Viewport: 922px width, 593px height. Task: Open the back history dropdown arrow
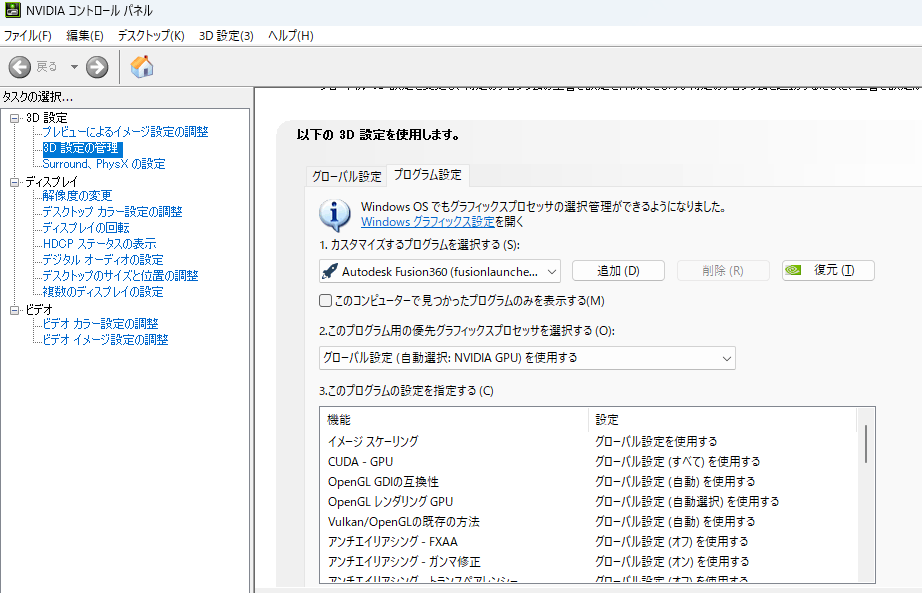pyautogui.click(x=74, y=67)
